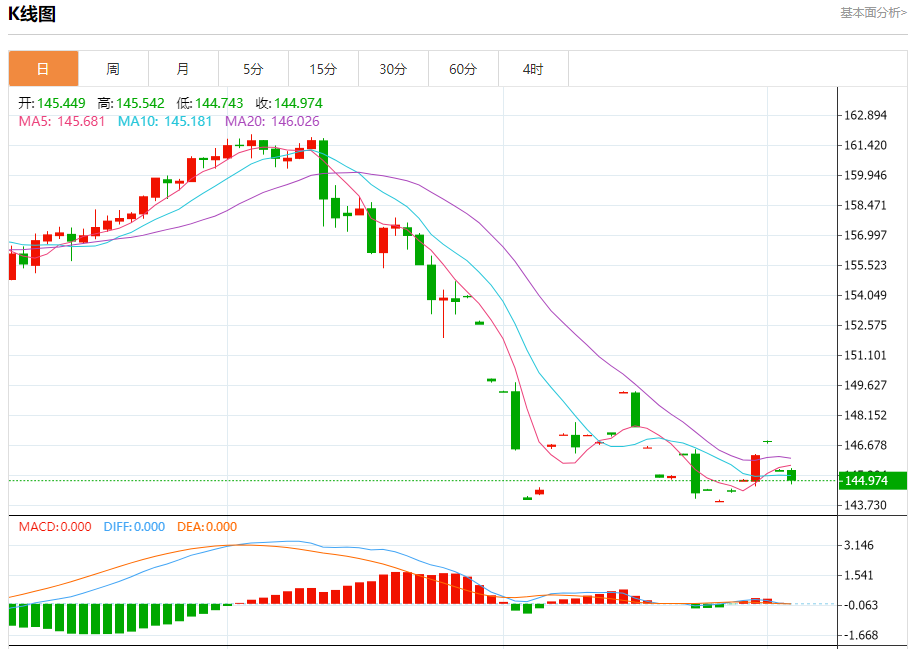The image size is (914, 649).
Task: Click the 155.523 price axis label
Action: pos(866,265)
